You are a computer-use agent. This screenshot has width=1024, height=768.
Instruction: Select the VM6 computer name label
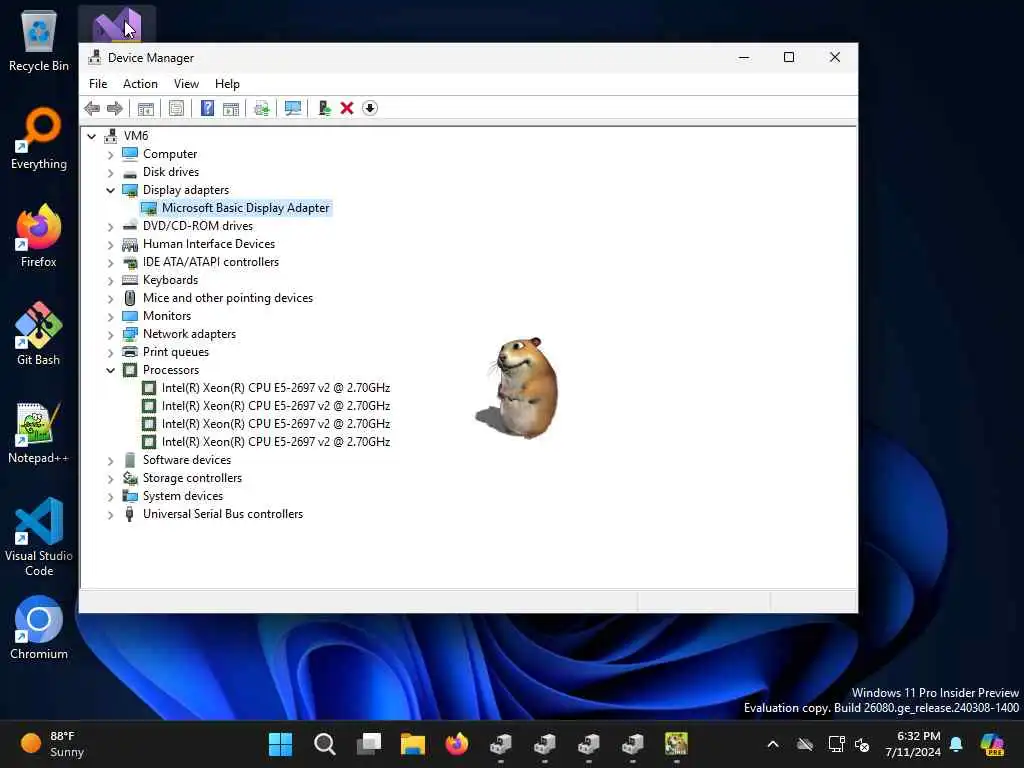pyautogui.click(x=136, y=135)
